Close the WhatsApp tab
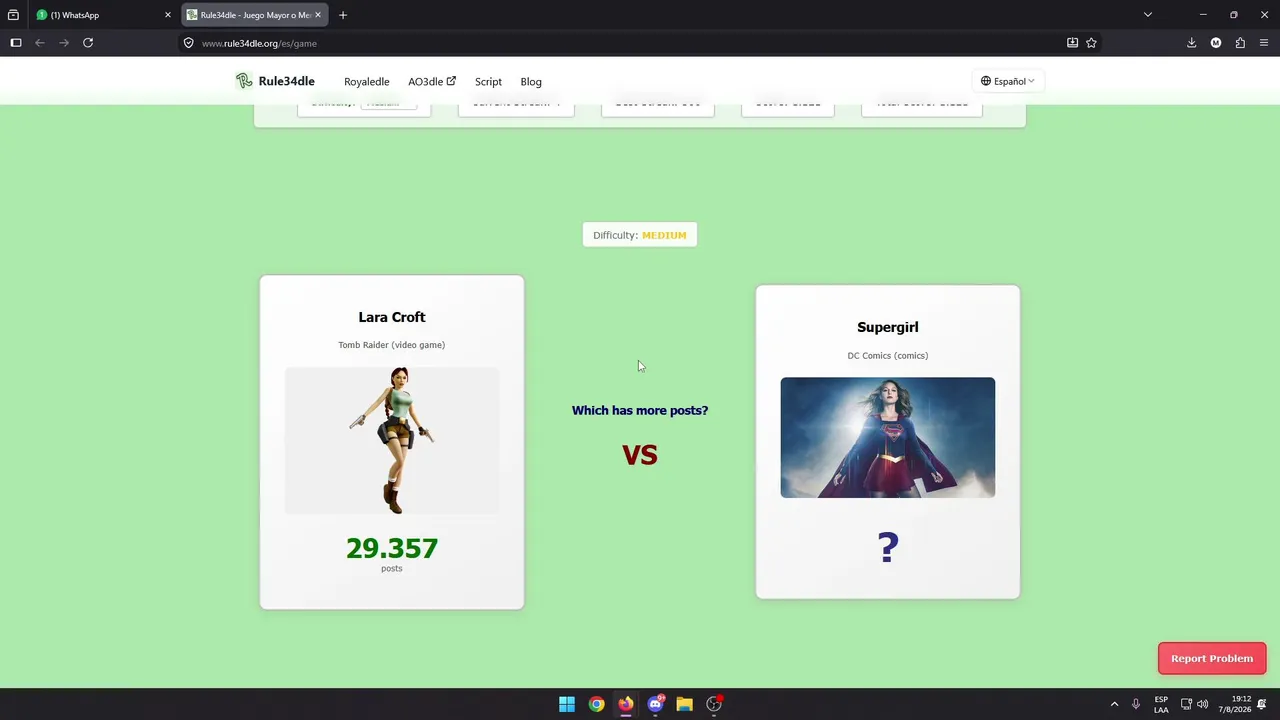Screen dimensions: 1280x720 (x=168, y=15)
